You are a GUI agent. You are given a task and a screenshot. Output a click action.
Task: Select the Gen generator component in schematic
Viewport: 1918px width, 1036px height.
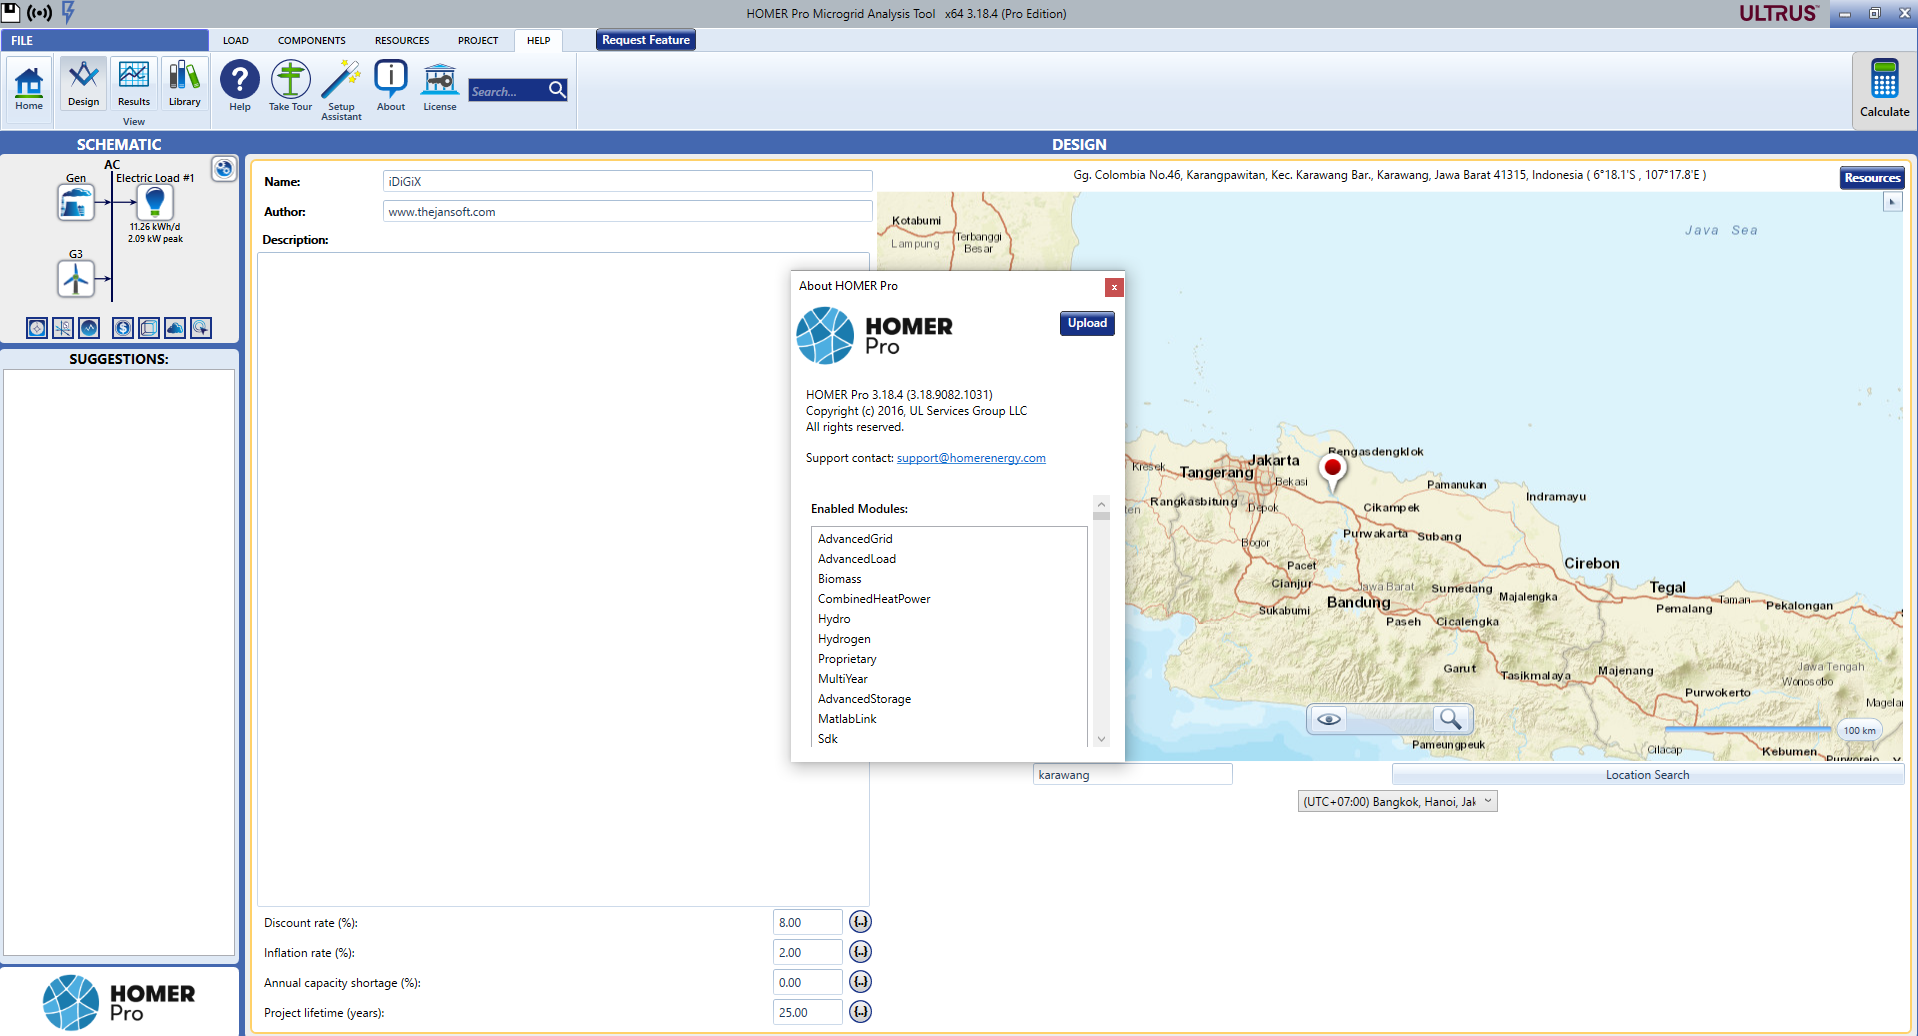(x=76, y=202)
